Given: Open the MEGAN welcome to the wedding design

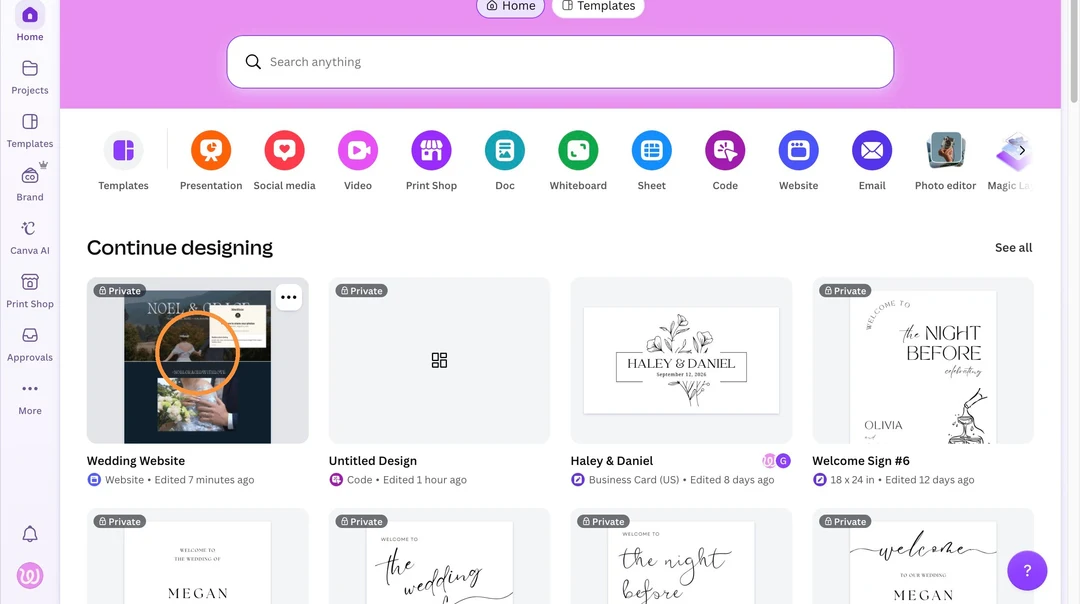Looking at the screenshot, I should pyautogui.click(x=198, y=556).
